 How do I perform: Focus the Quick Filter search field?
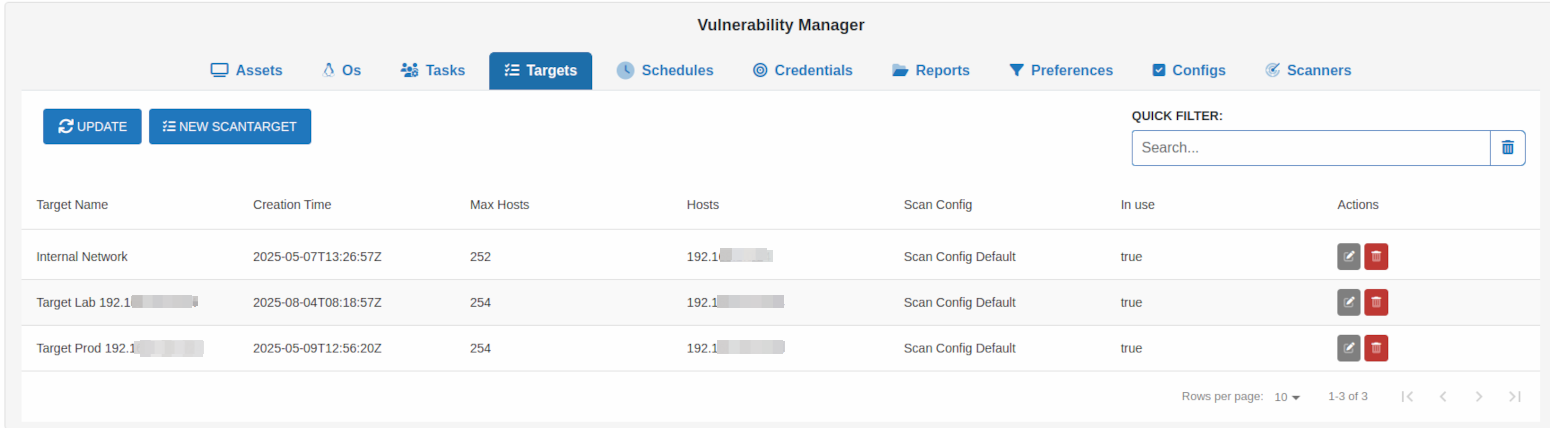click(1310, 147)
